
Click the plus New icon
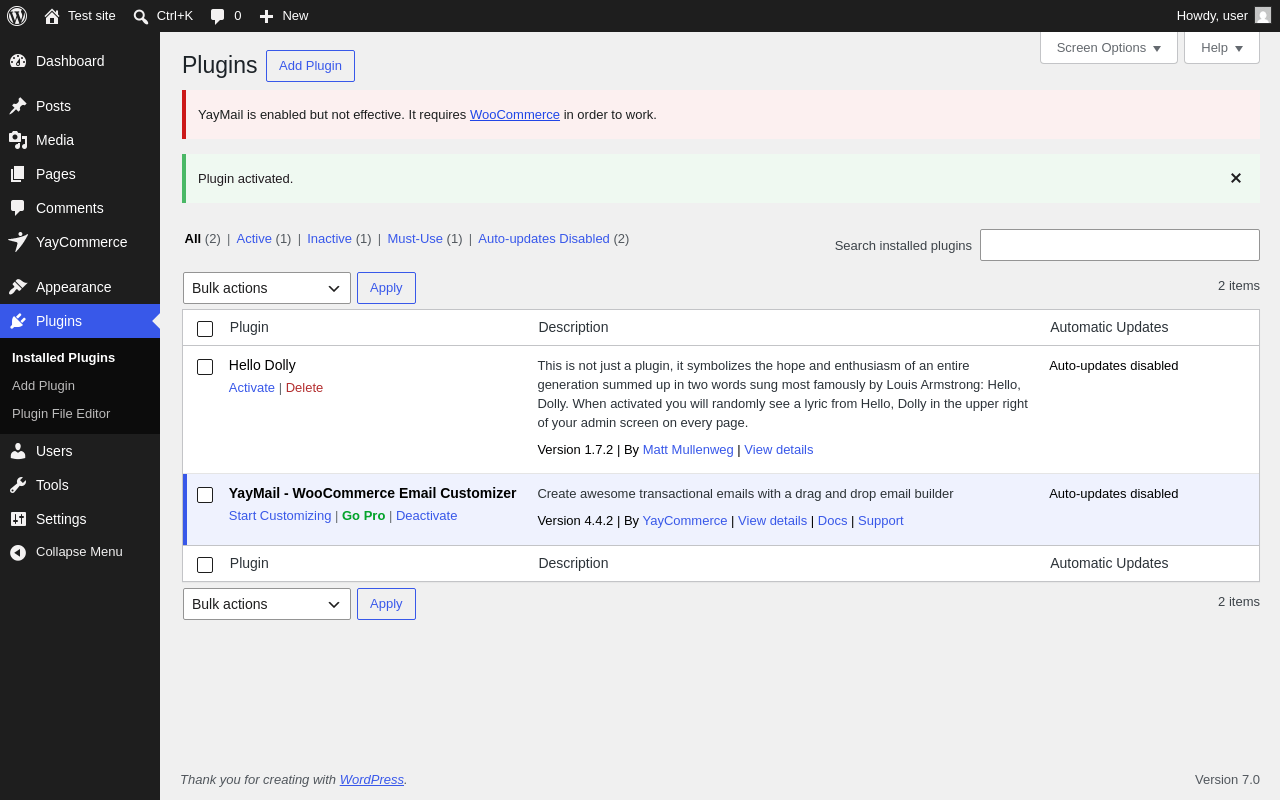pos(266,16)
